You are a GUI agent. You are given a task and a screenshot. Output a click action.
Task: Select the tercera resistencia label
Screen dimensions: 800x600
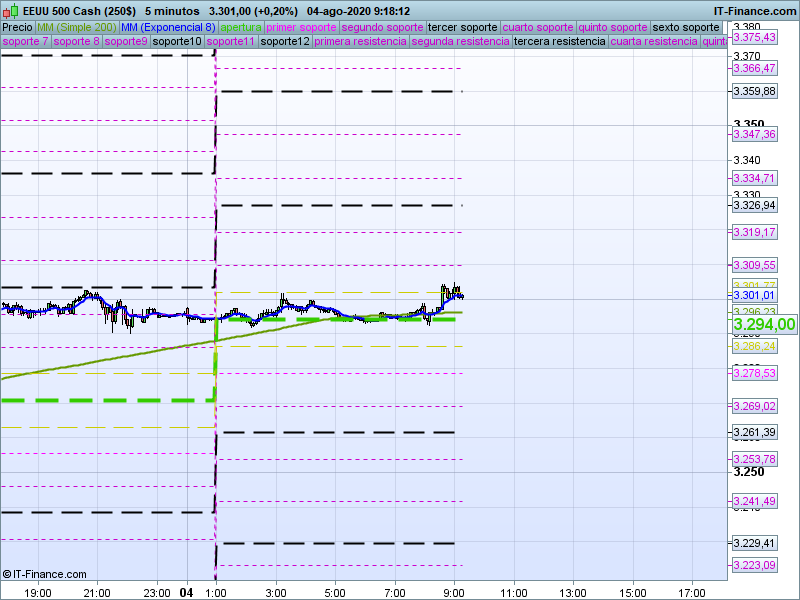click(x=559, y=42)
